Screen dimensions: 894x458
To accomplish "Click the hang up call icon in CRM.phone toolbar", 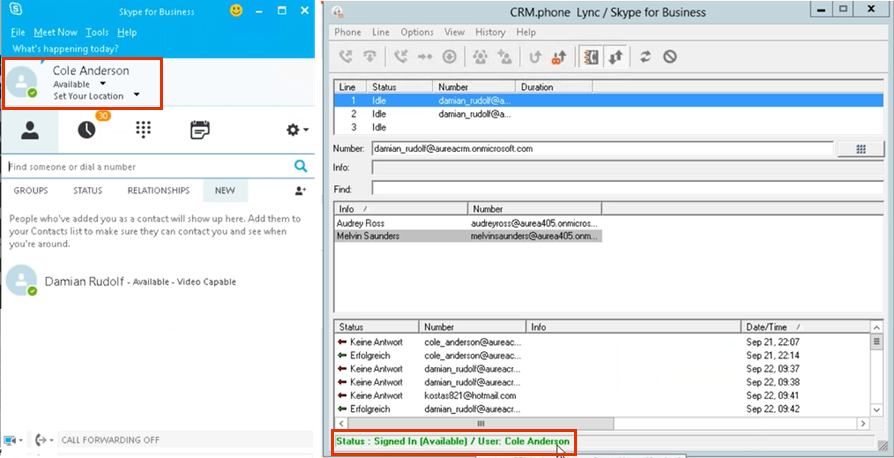I will coord(371,56).
